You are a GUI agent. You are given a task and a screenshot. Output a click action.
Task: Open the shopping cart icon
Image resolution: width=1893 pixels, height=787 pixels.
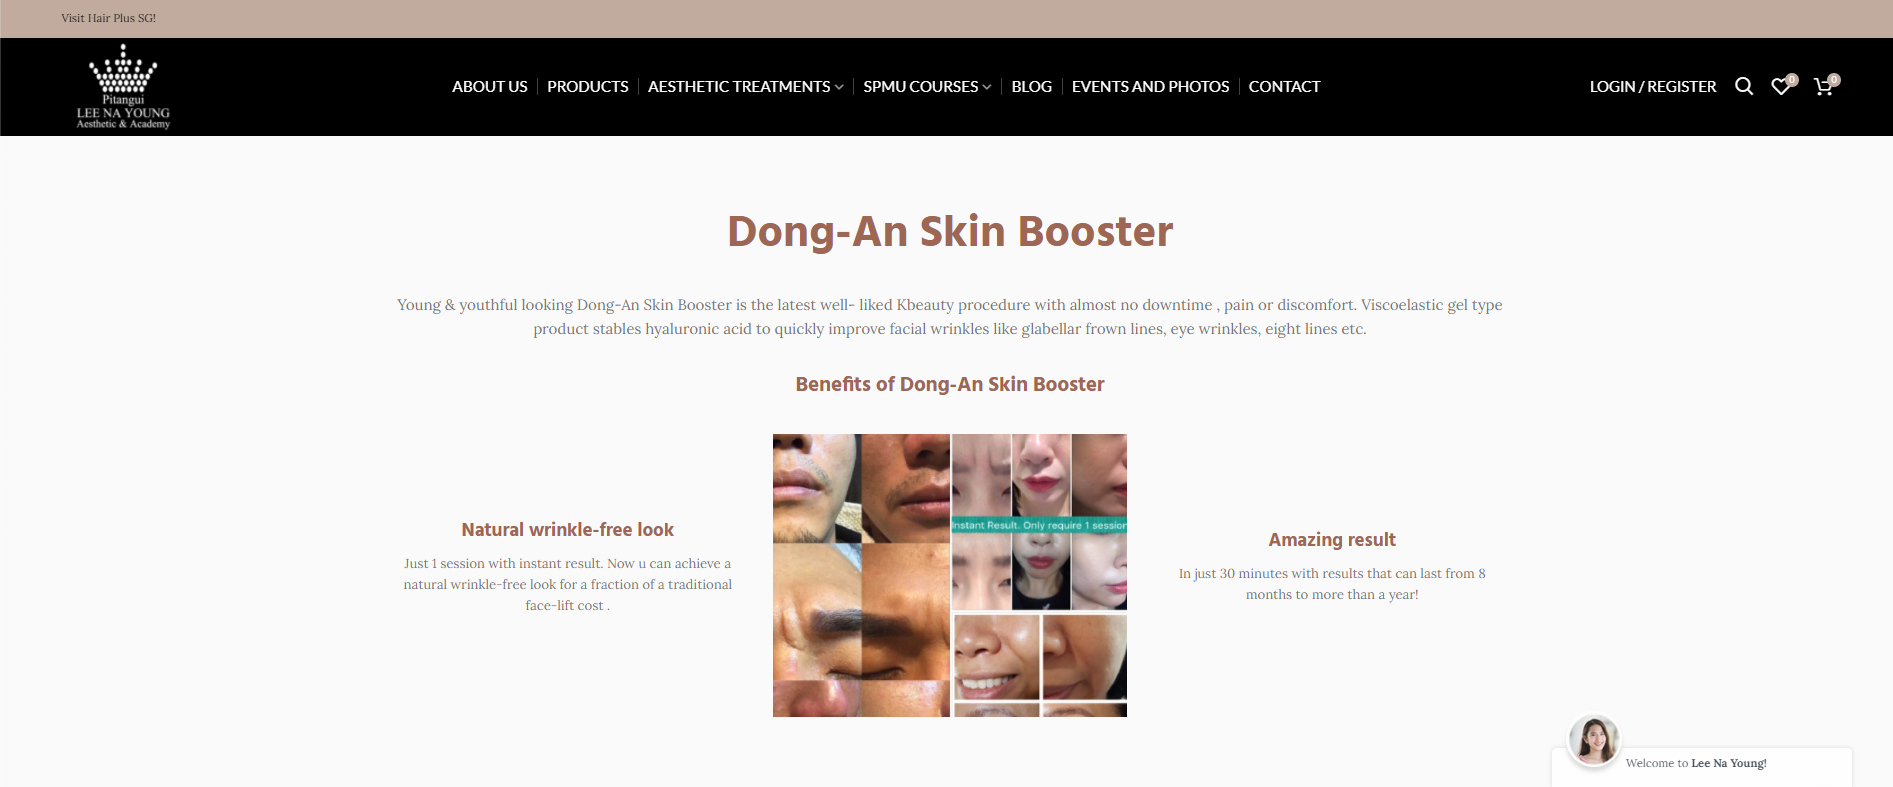tap(1826, 86)
